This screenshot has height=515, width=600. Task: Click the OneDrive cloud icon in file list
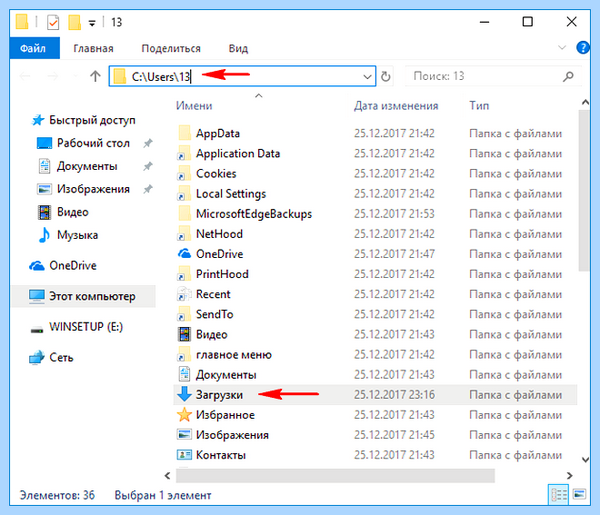tap(184, 254)
